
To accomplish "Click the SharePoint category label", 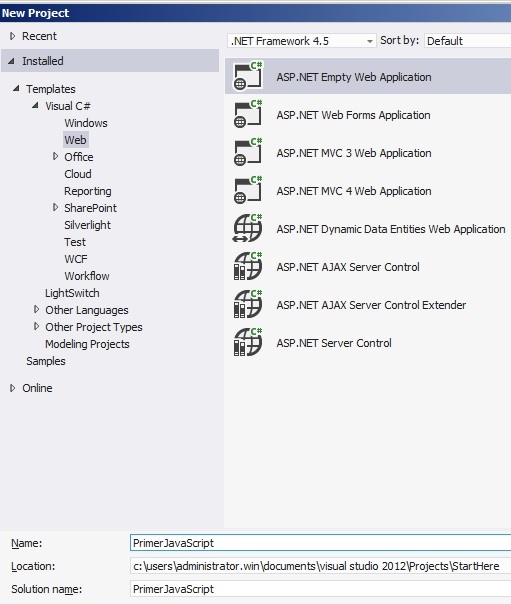I will 90,208.
